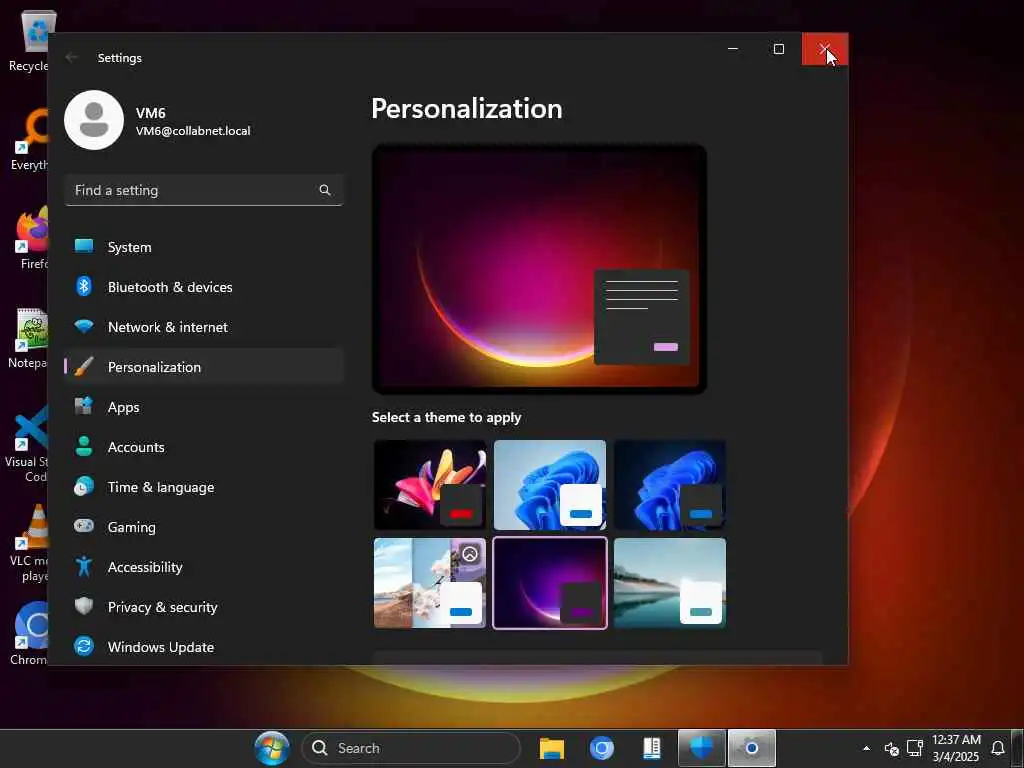
Task: Click the Accounts person icon
Action: coord(84,446)
